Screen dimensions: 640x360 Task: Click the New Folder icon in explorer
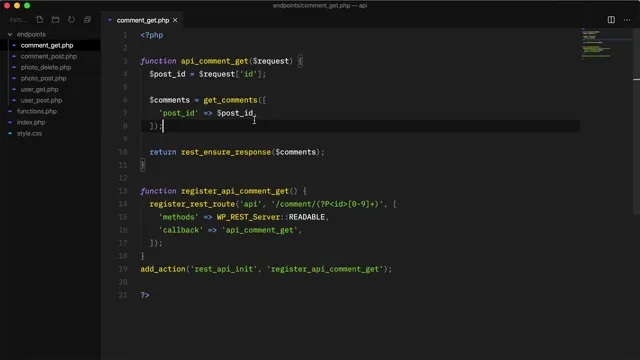click(56, 20)
